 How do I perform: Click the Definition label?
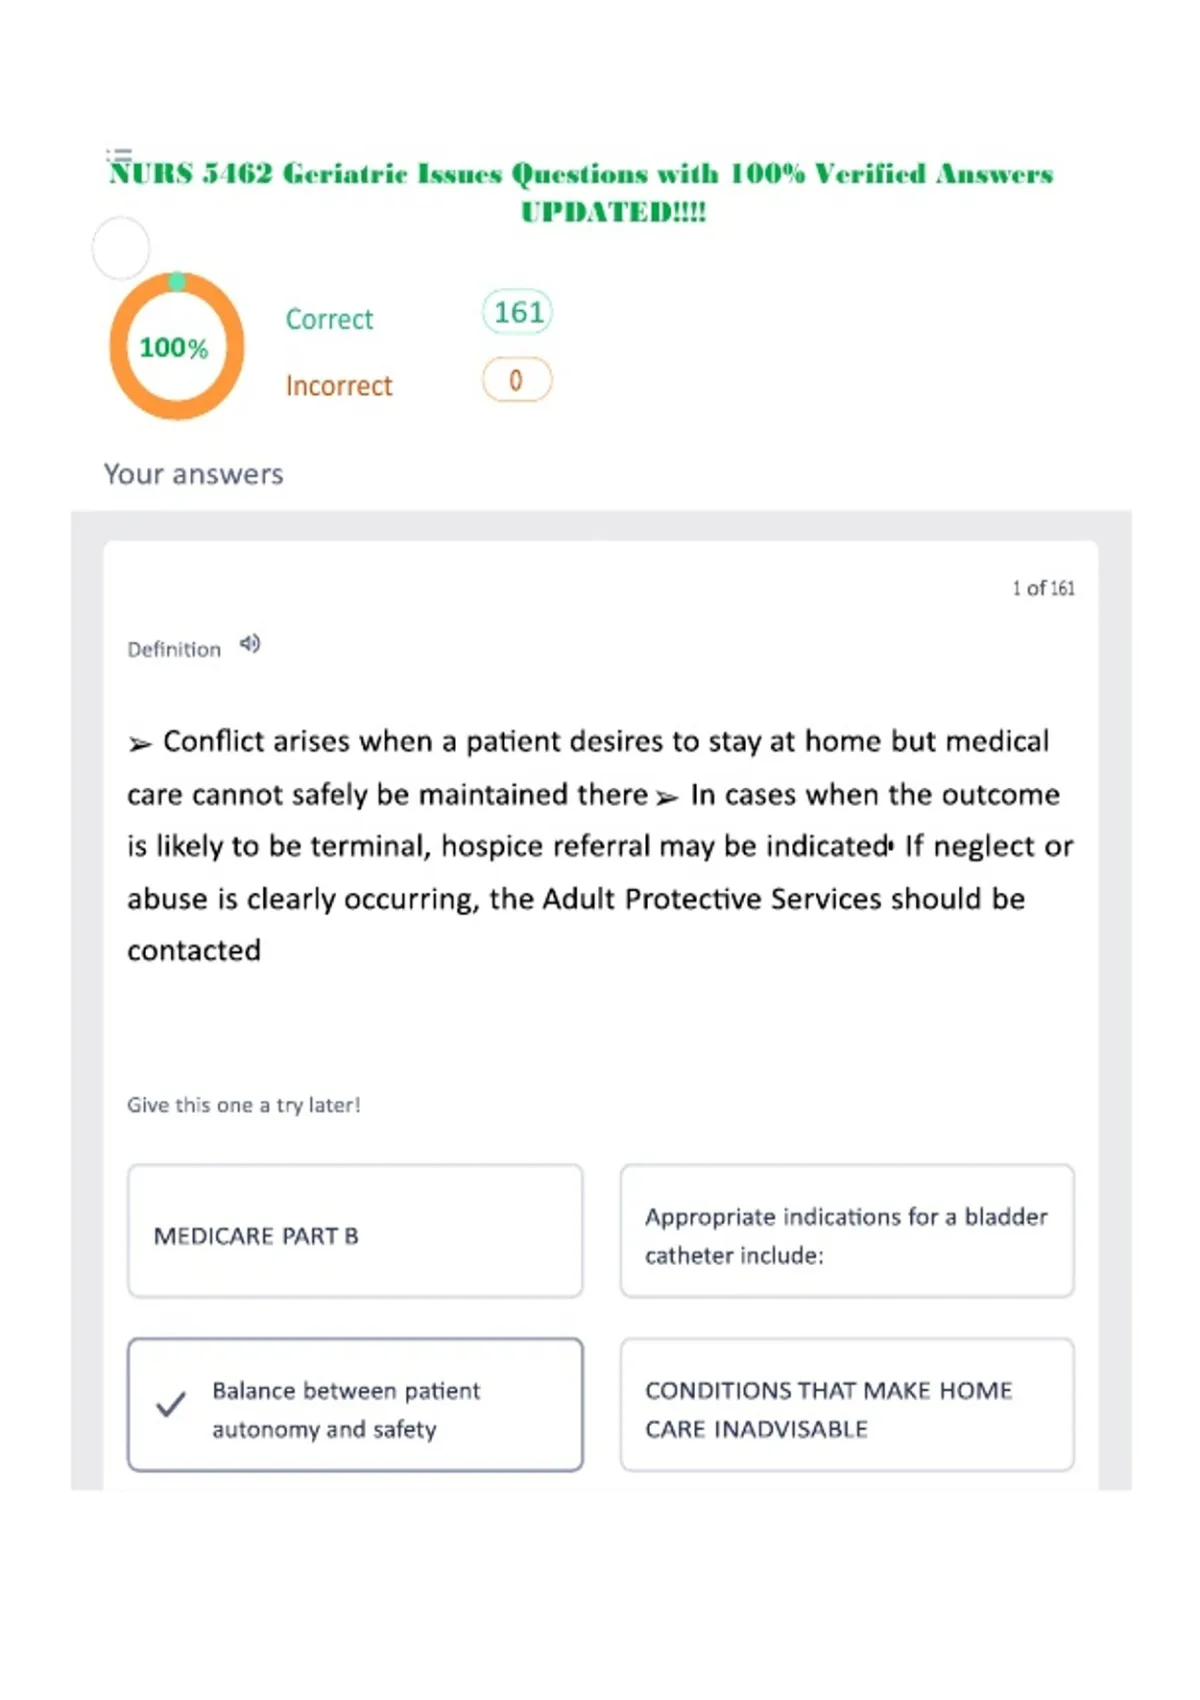tap(174, 650)
